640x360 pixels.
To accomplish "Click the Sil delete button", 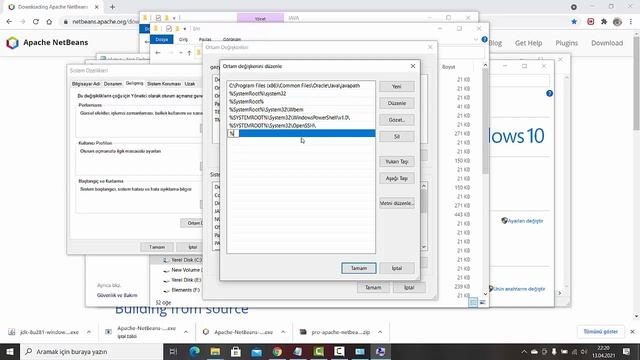I will [x=396, y=137].
